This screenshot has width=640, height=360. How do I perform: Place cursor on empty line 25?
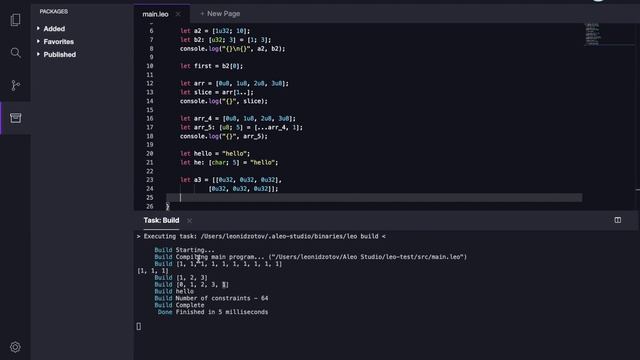[x=374, y=198]
